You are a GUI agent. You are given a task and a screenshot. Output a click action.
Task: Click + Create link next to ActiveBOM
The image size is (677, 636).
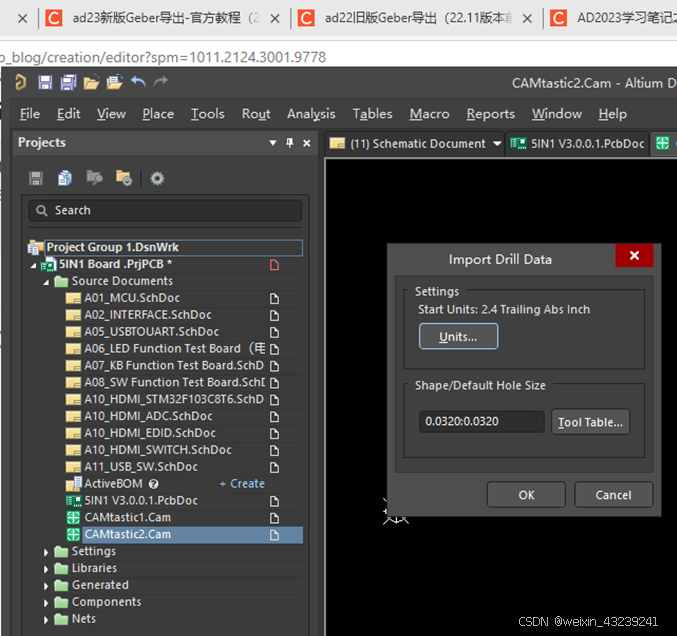pyautogui.click(x=242, y=484)
